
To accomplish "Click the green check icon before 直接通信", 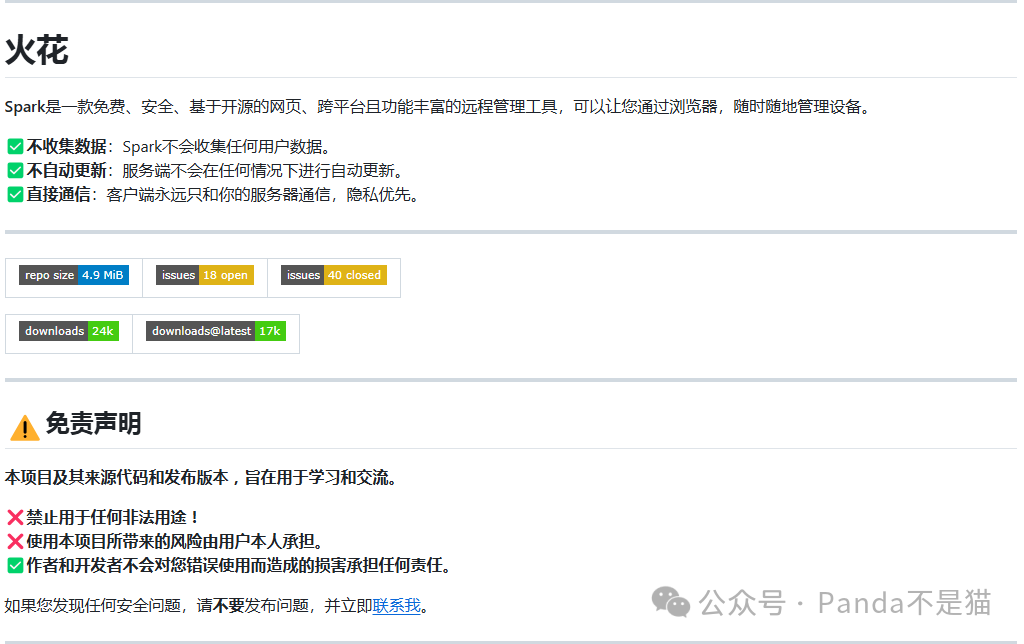I will [15, 195].
